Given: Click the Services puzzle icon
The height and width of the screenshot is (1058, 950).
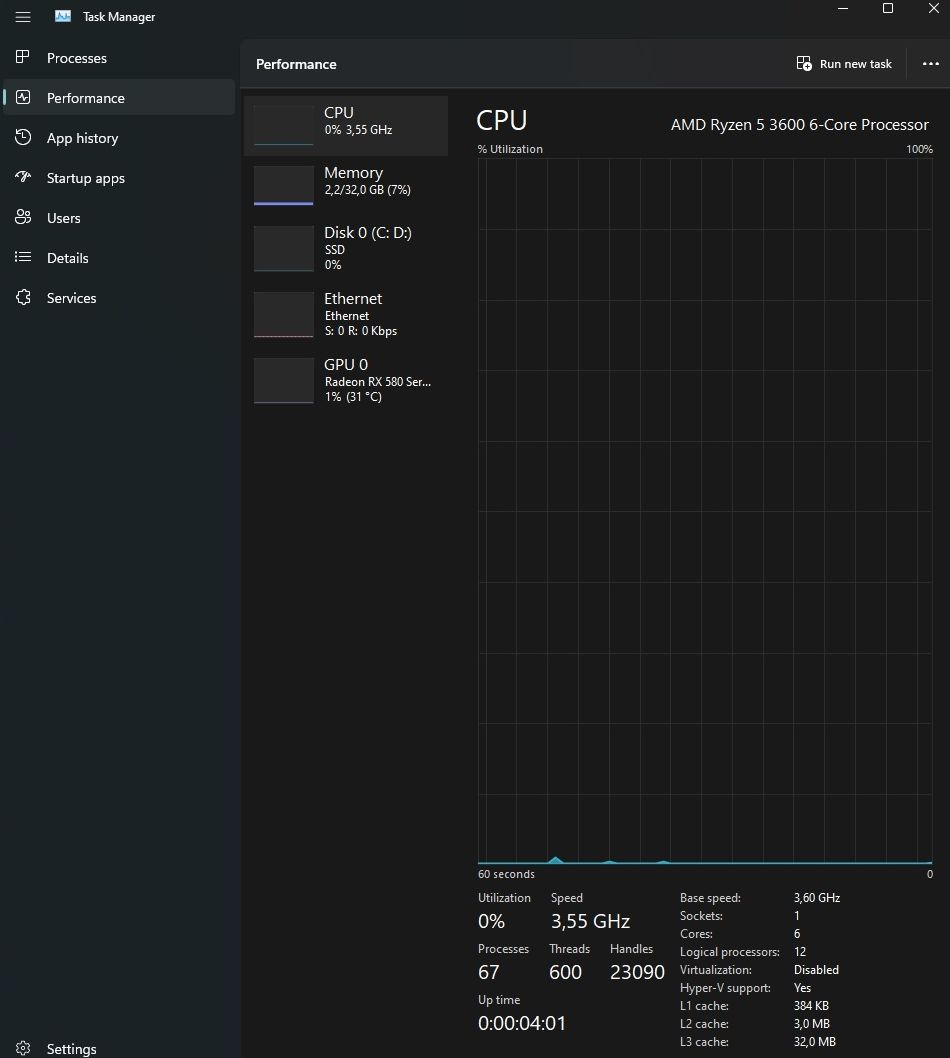Looking at the screenshot, I should (x=23, y=298).
